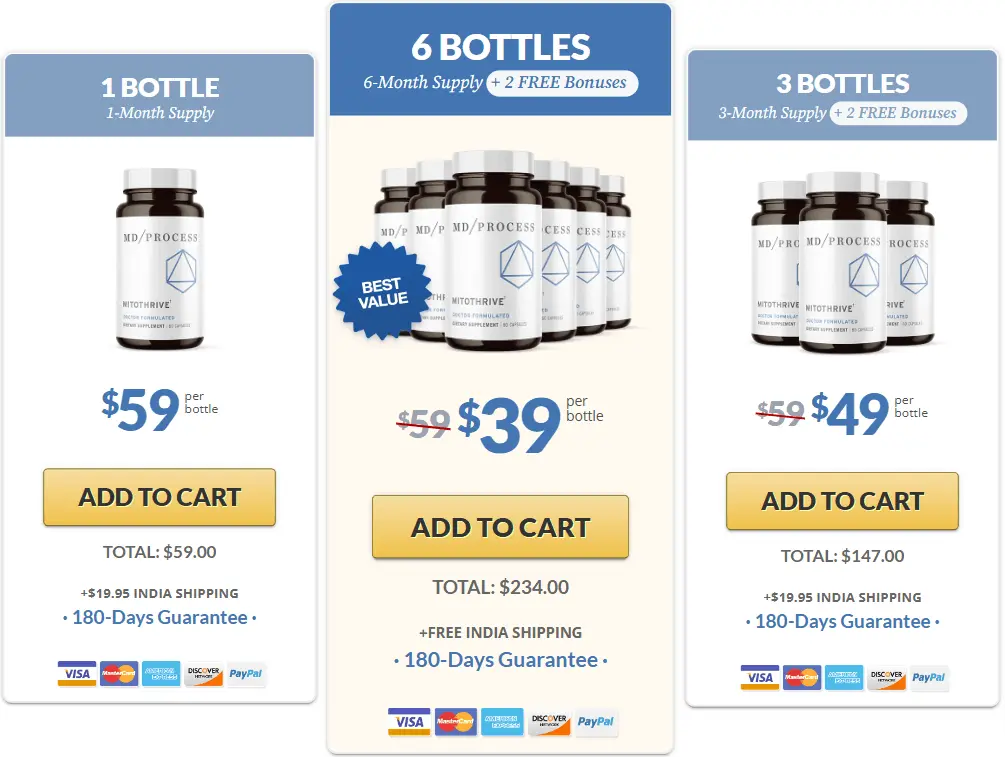Click 180-Days Guarantee under 1 Bottle

160,617
